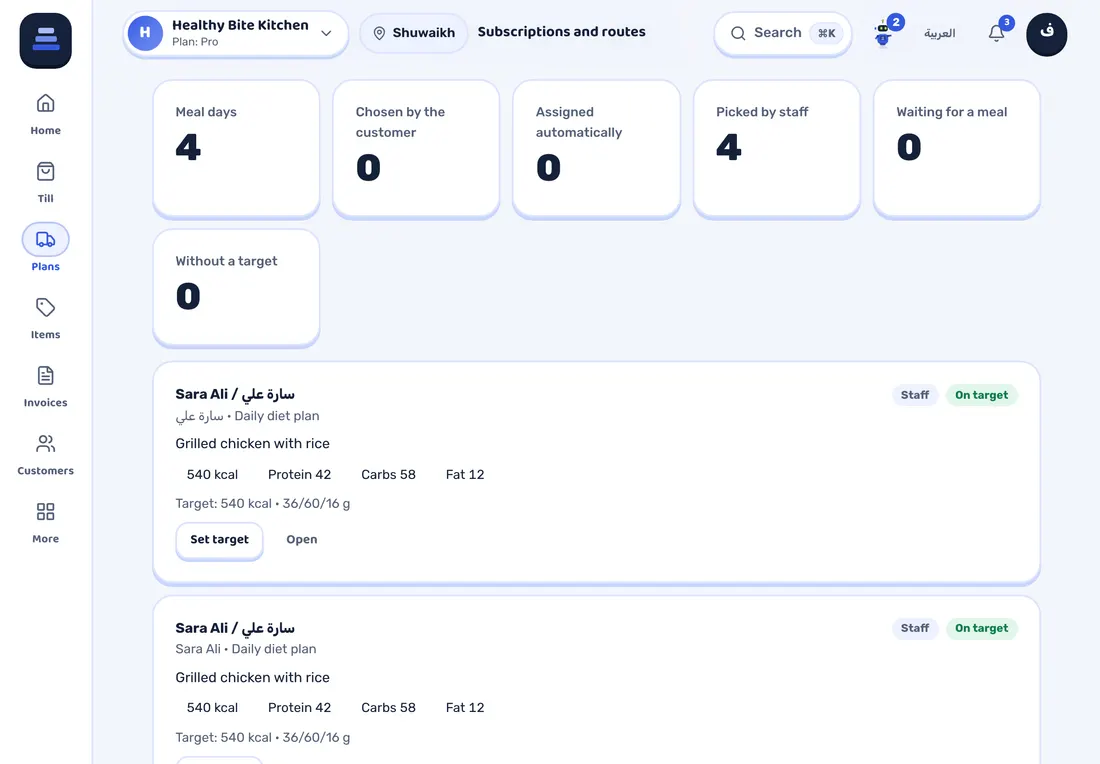Click the Carbs 58 chip on the second card
This screenshot has height=764, width=1100.
(x=389, y=707)
